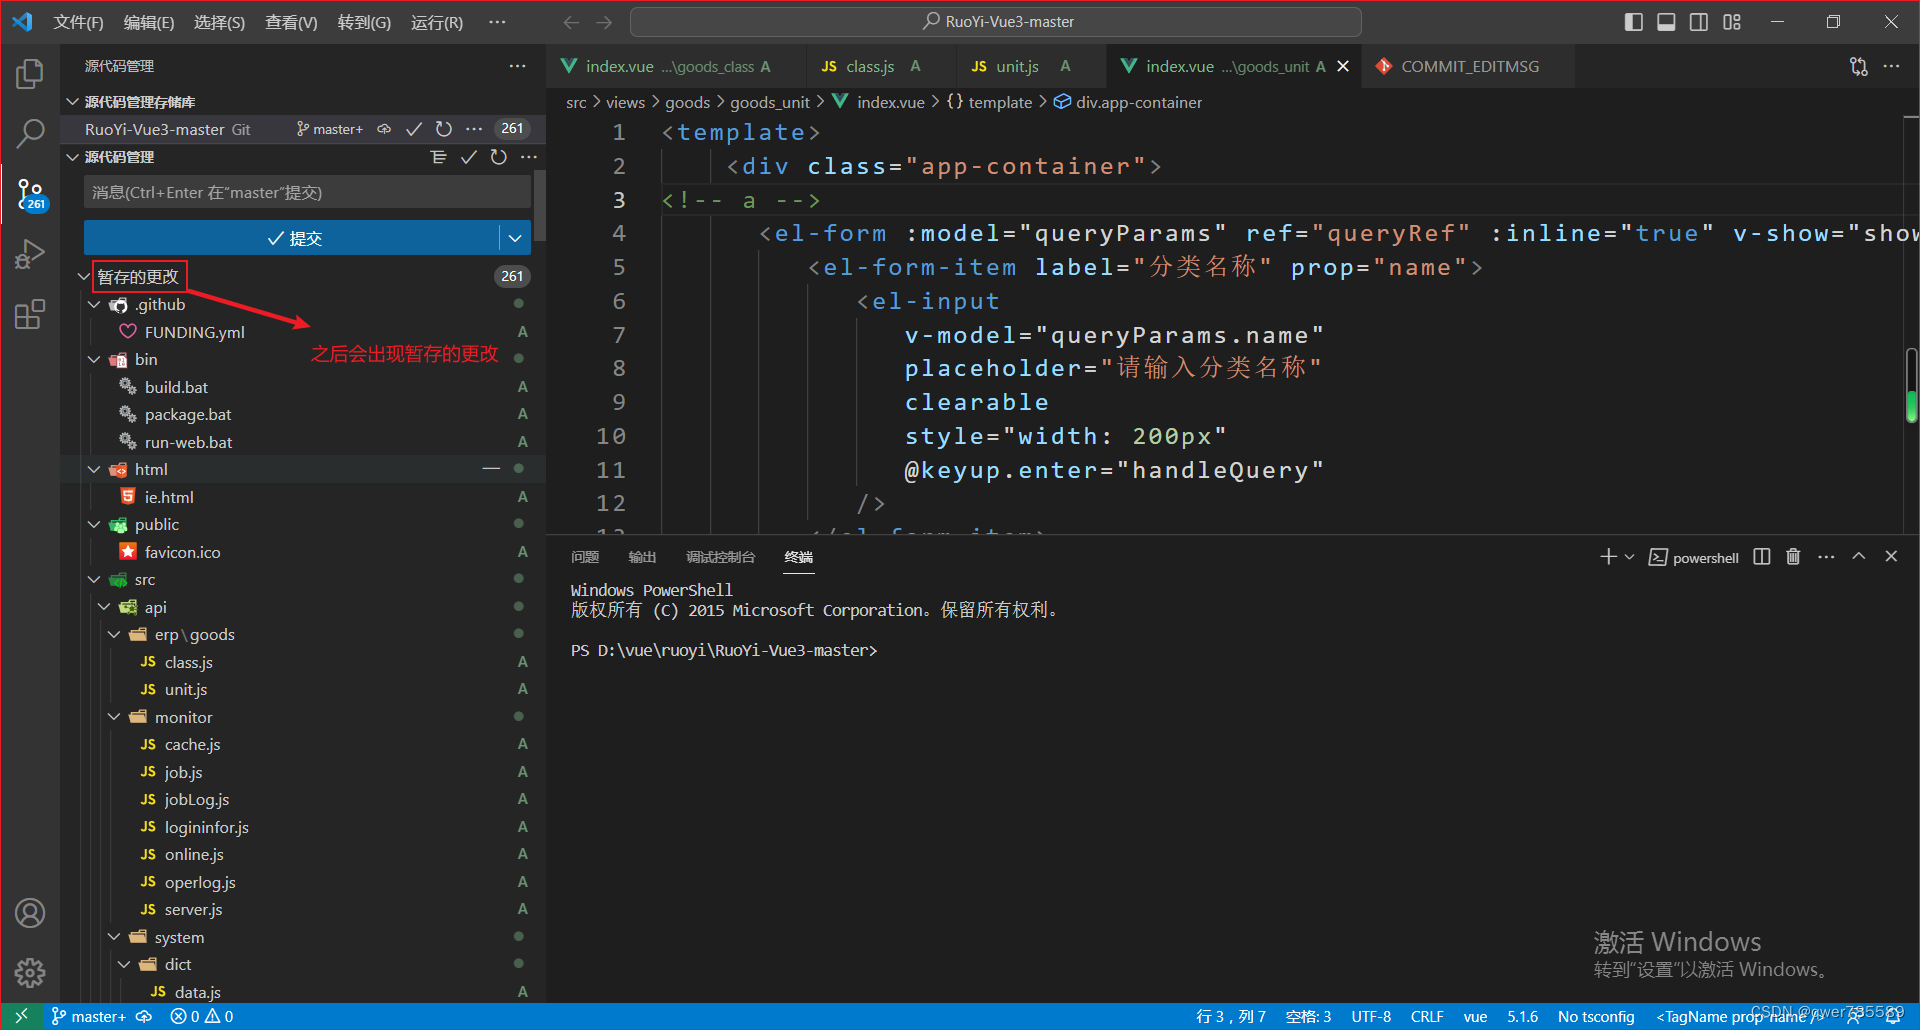Switch to the 问题 panel tab
This screenshot has width=1920, height=1030.
pyautogui.click(x=585, y=557)
